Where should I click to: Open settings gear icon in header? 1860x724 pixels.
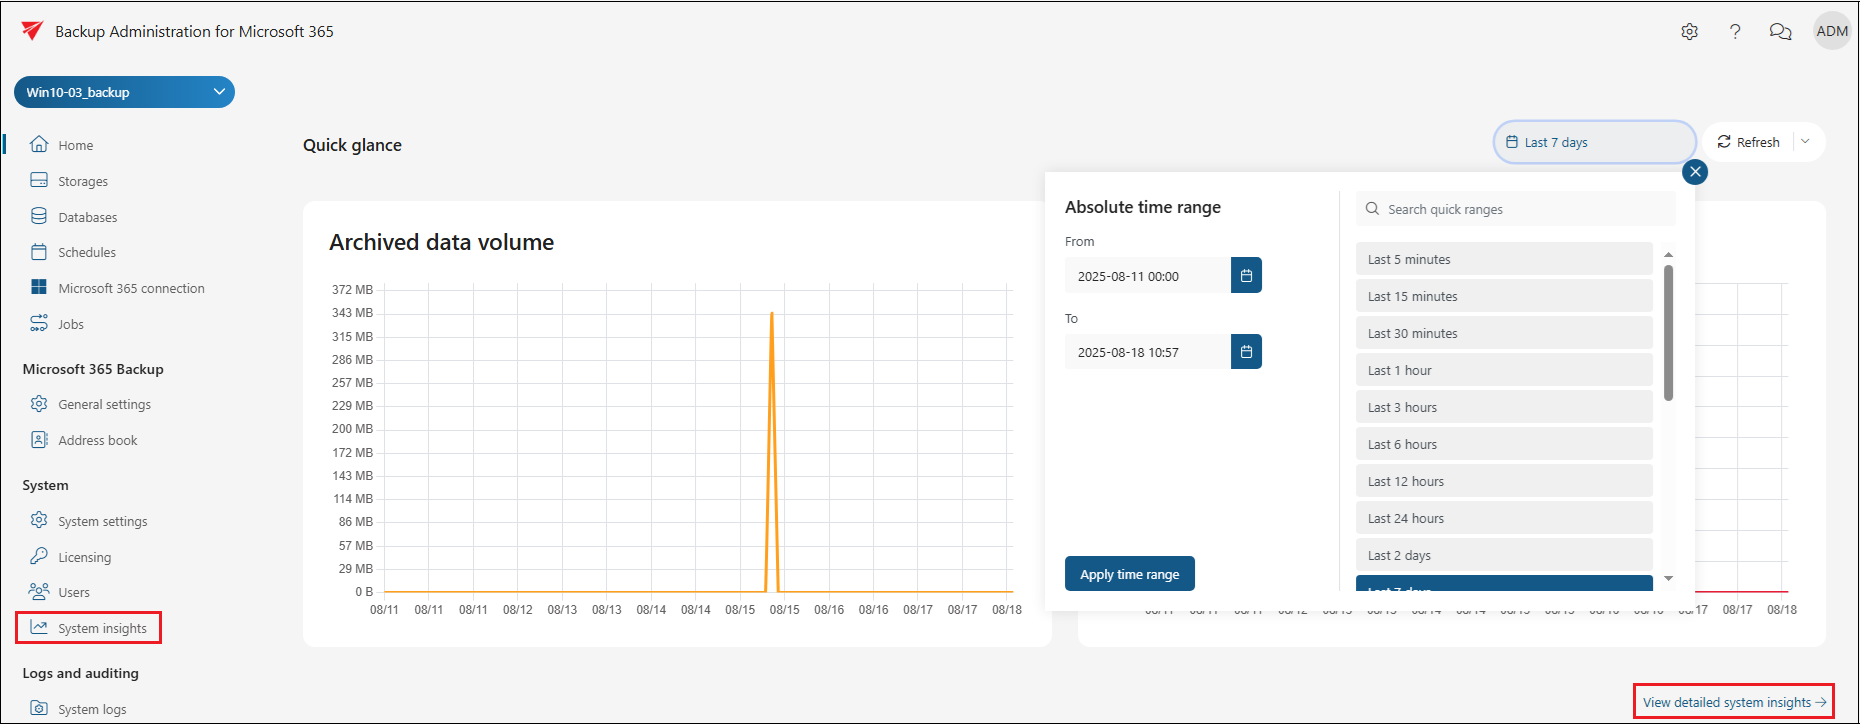tap(1689, 32)
